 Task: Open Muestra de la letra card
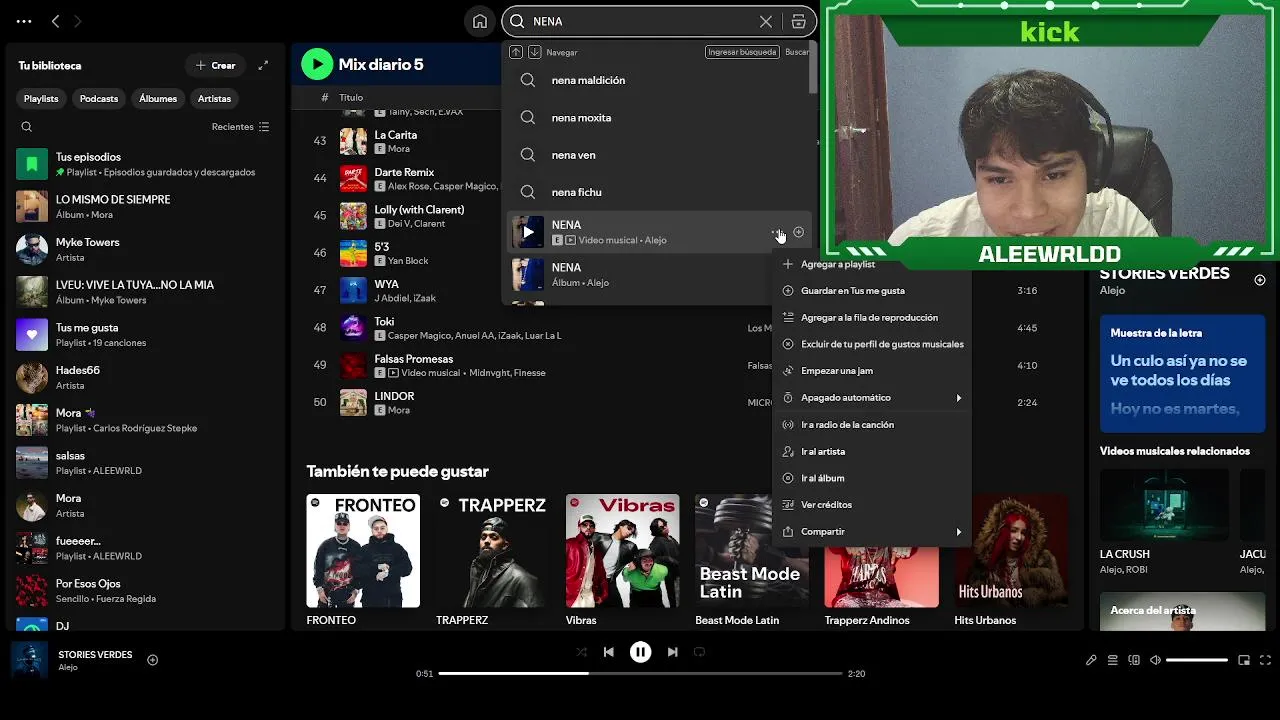[1183, 375]
